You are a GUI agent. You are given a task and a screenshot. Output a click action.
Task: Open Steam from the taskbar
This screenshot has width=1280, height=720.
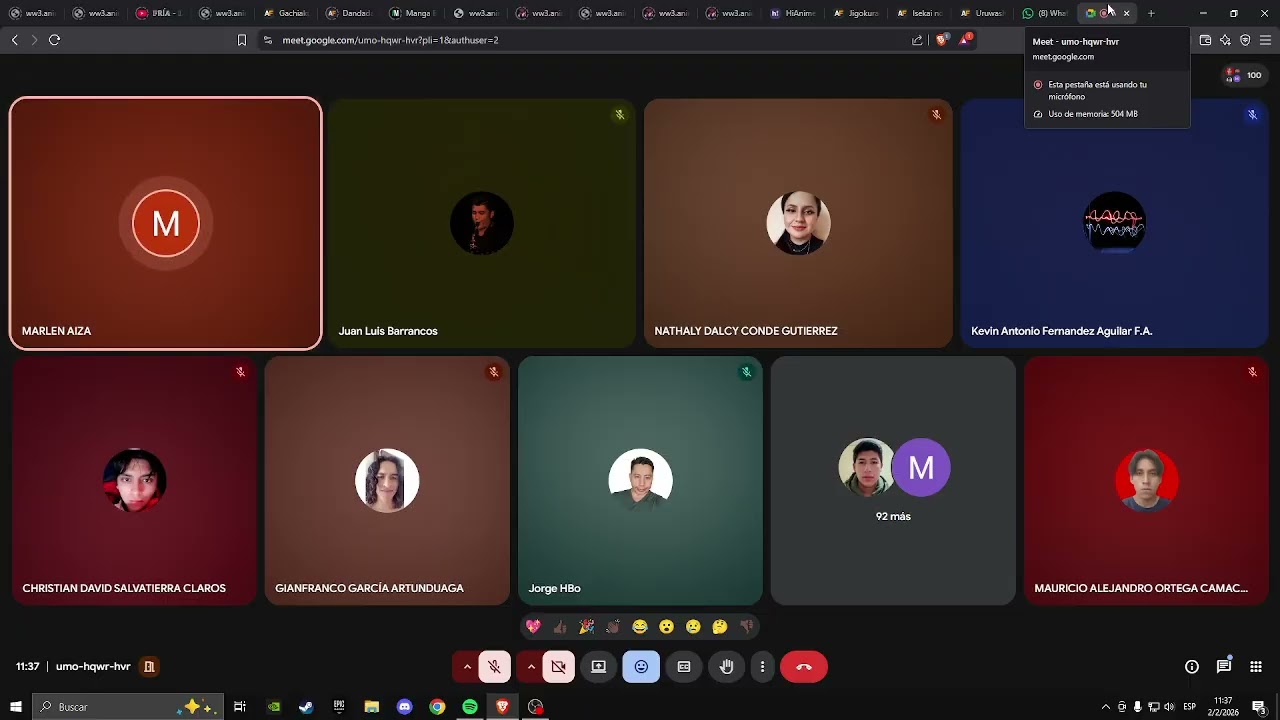[x=306, y=707]
